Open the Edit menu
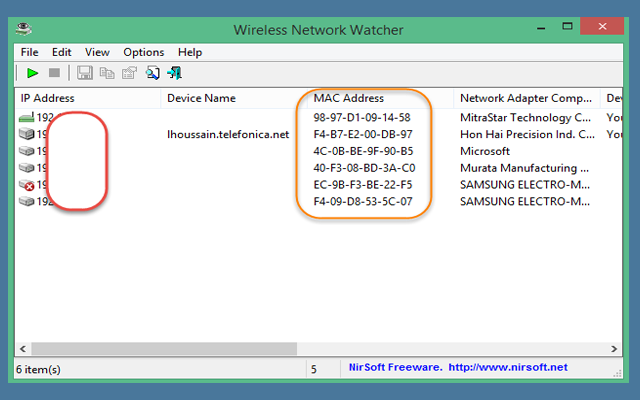The height and width of the screenshot is (400, 640). click(62, 52)
